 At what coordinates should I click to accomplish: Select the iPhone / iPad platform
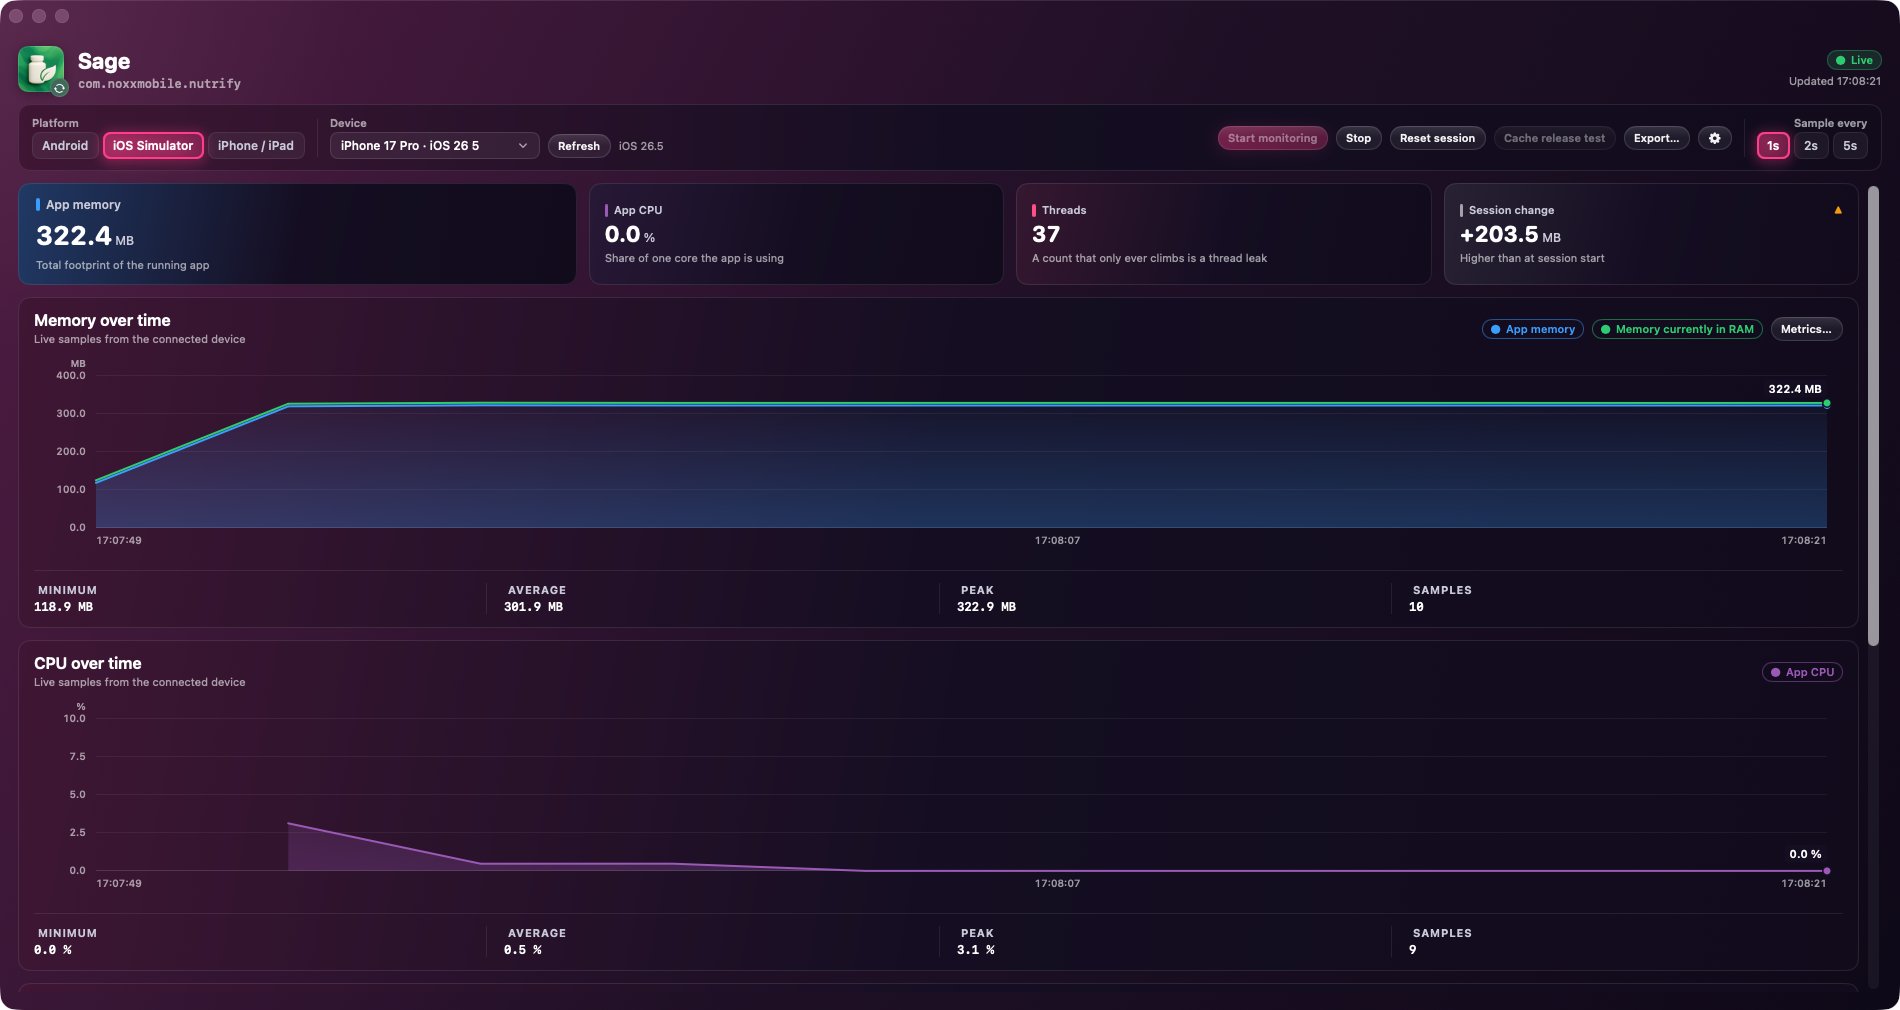click(256, 146)
